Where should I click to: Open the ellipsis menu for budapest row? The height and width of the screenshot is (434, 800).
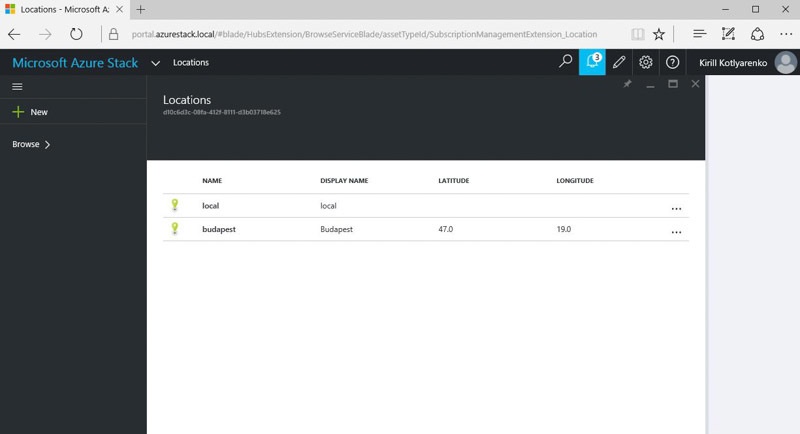pos(677,232)
